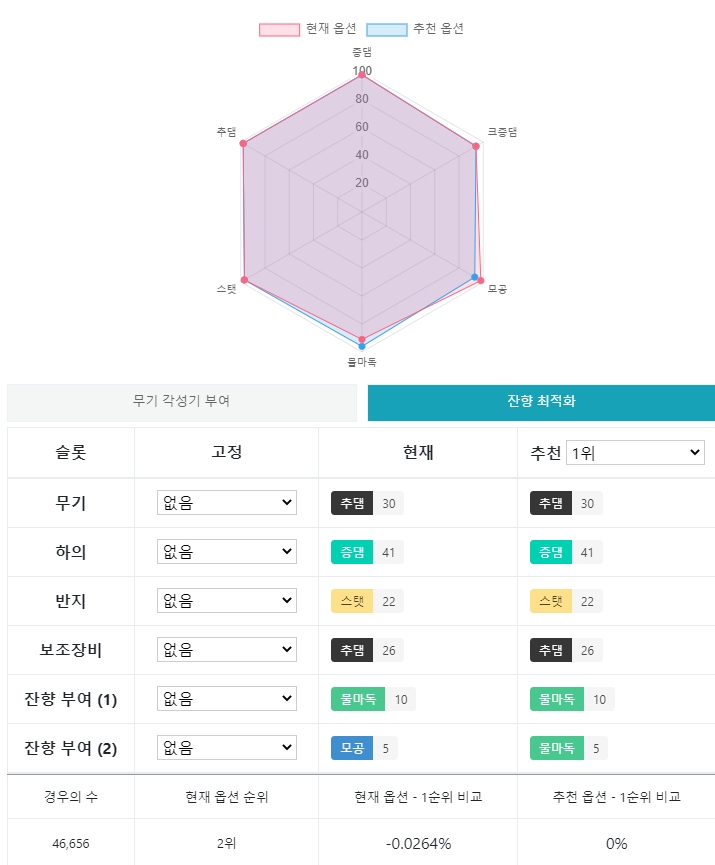The height and width of the screenshot is (865, 715).
Task: Toggle the 현재 옵션 legend swatch
Action: 280,29
